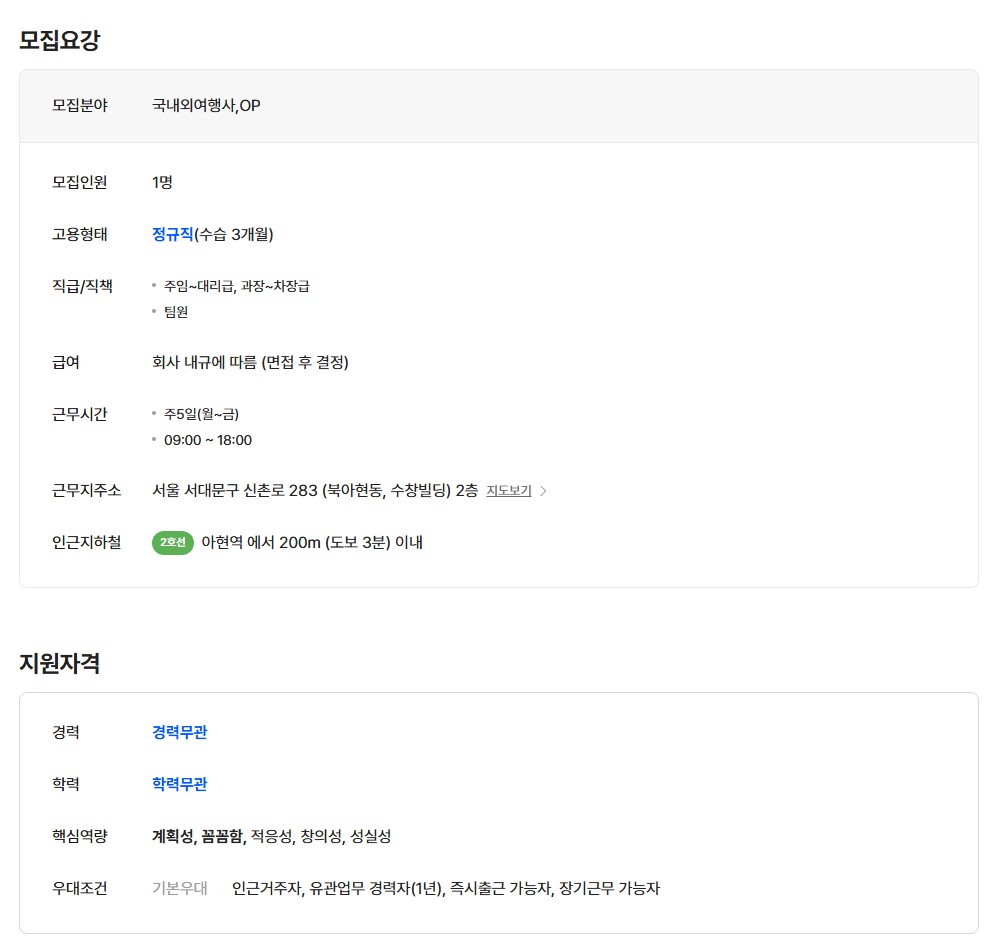Click the 국내외여행사,OP recruitment field text
The height and width of the screenshot is (946, 996).
pos(206,105)
